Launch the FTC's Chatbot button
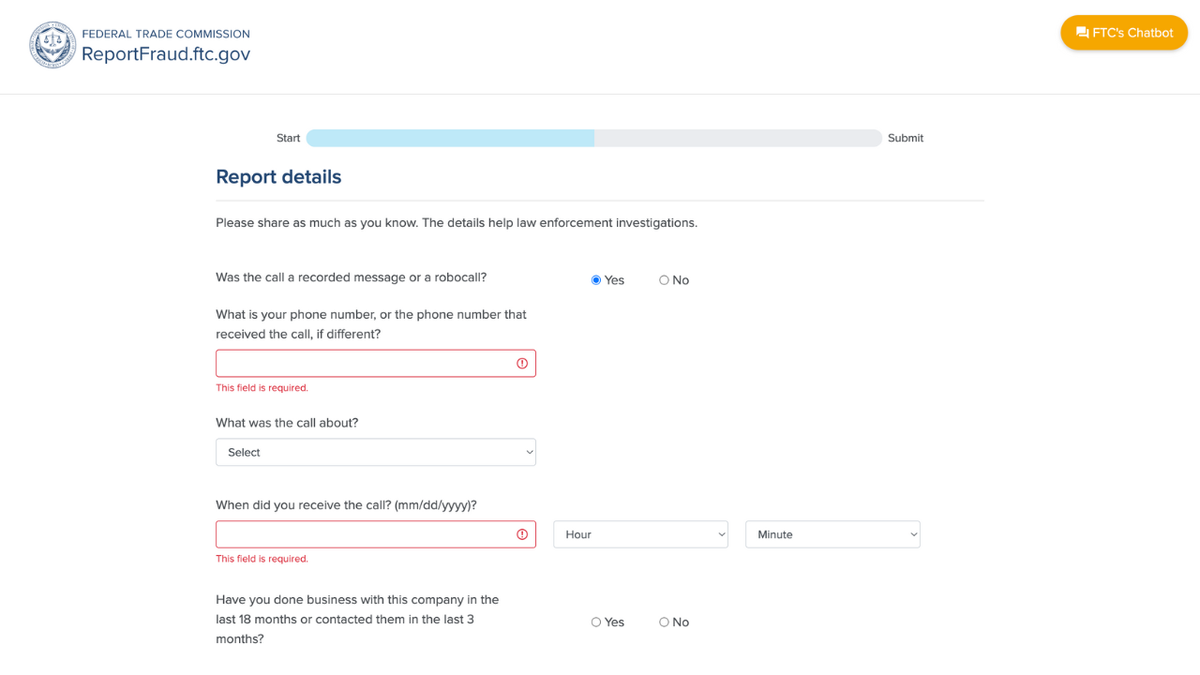Screen dimensions: 1200x675 1124,33
